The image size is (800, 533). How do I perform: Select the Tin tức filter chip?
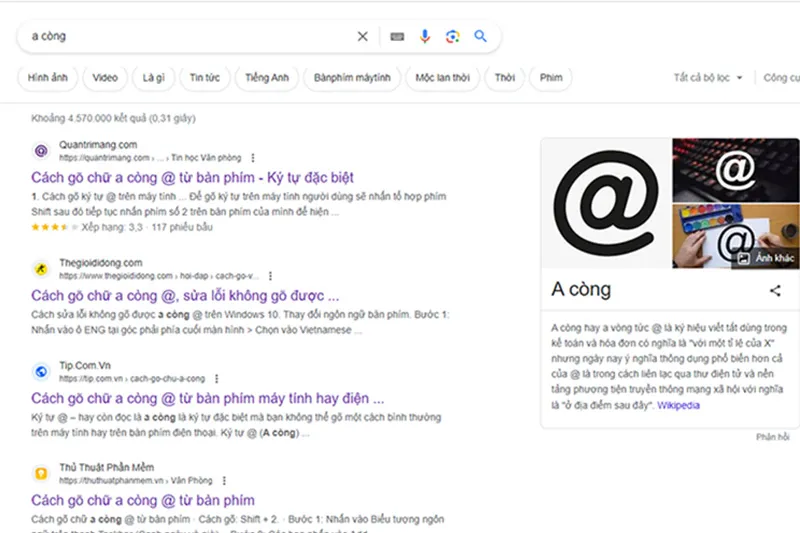[x=205, y=78]
